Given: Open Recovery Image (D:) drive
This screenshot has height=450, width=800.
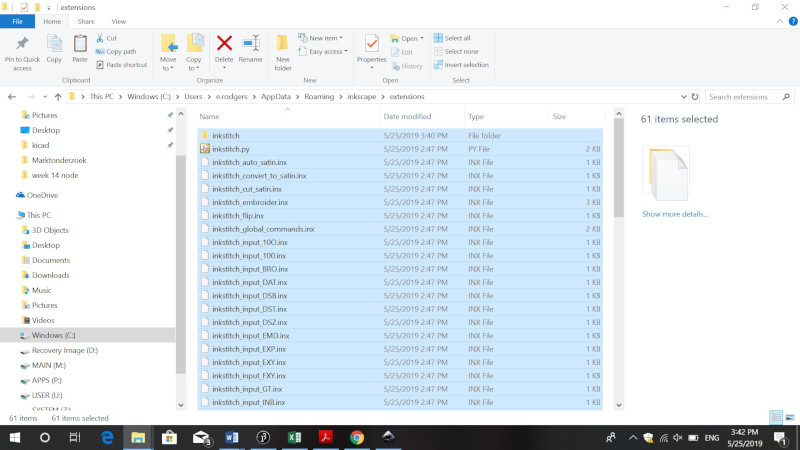Looking at the screenshot, I should pos(65,350).
